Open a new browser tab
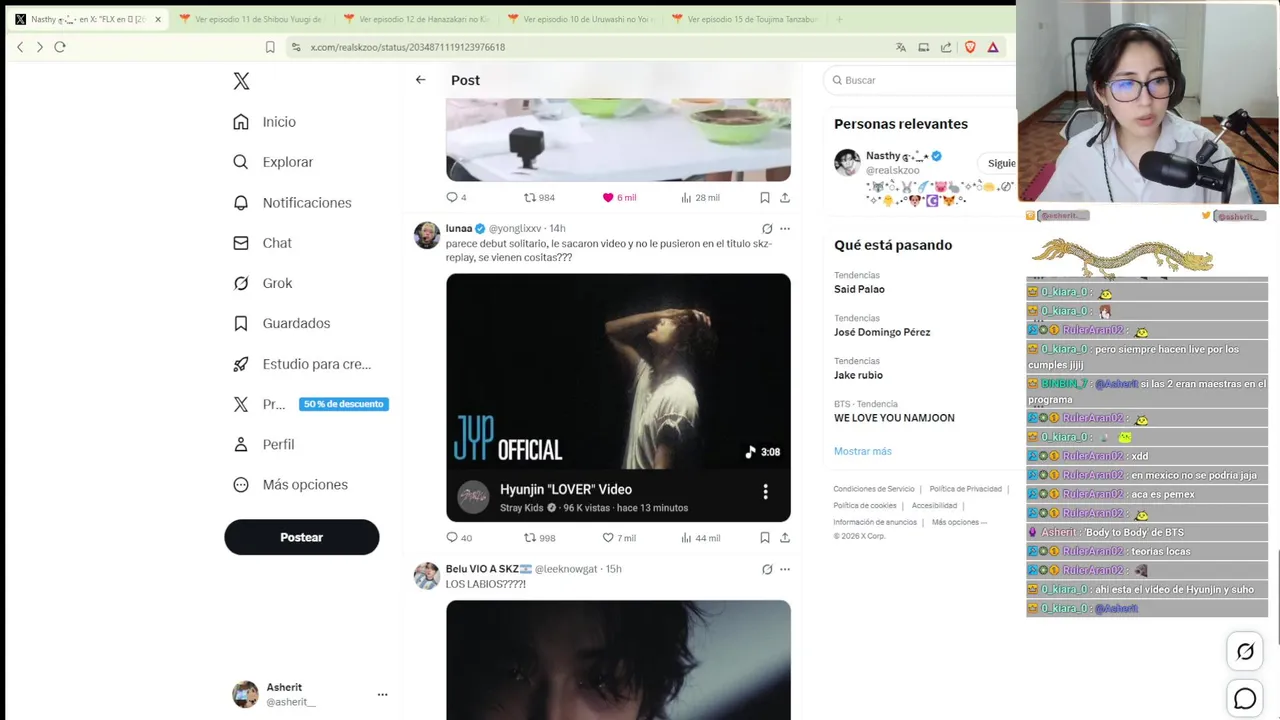Screen dimensions: 1280x720 tap(839, 19)
